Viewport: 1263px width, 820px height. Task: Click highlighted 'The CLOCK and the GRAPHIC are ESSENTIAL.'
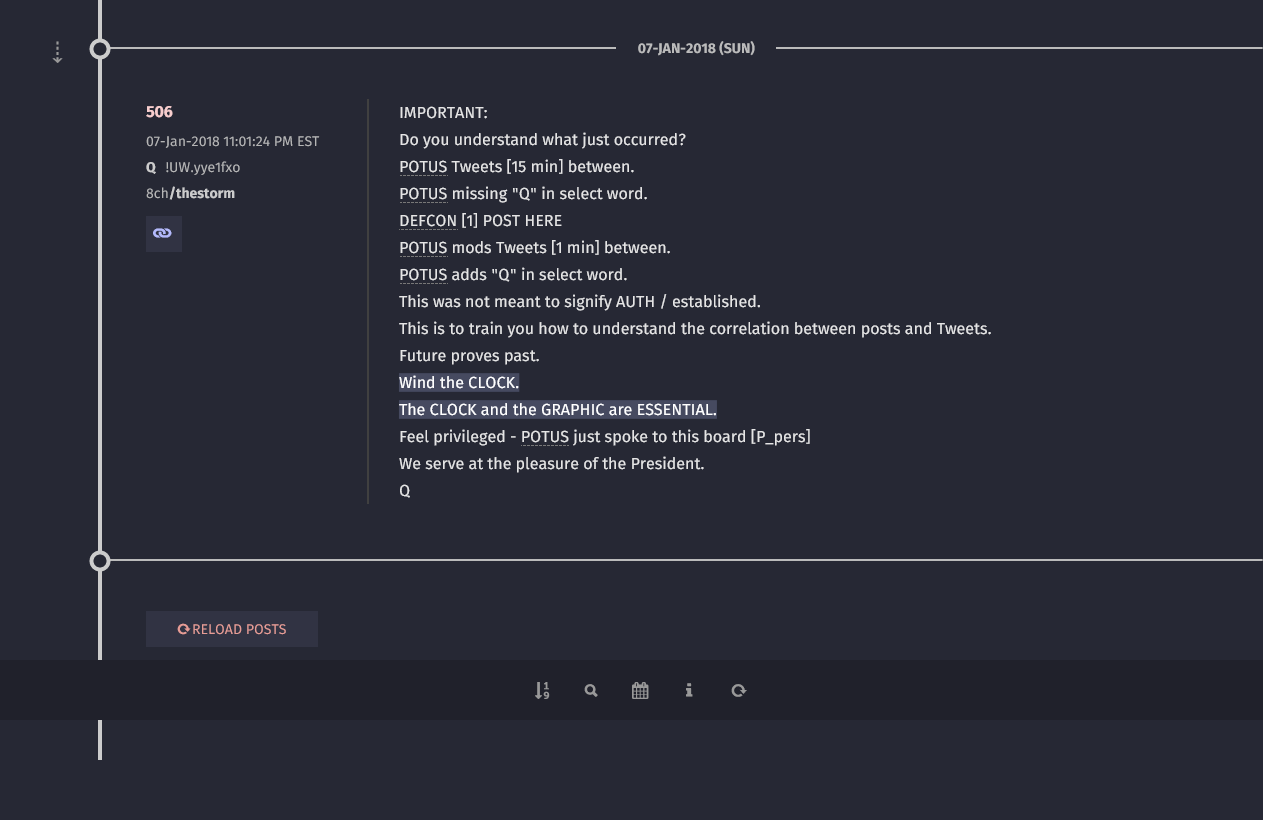[x=558, y=410]
